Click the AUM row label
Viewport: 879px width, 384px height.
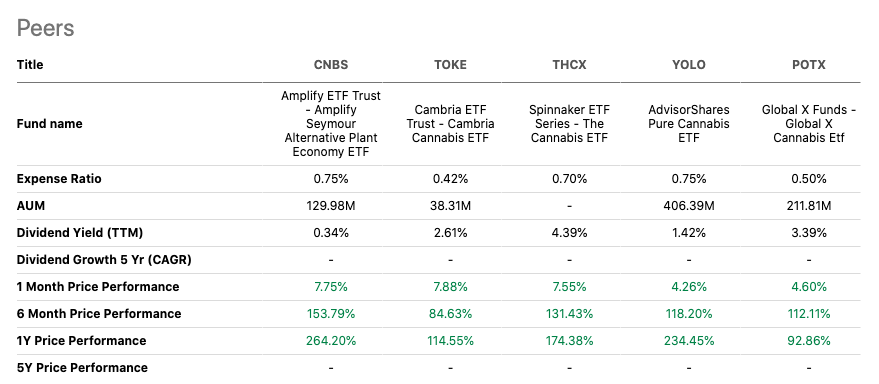(x=31, y=206)
